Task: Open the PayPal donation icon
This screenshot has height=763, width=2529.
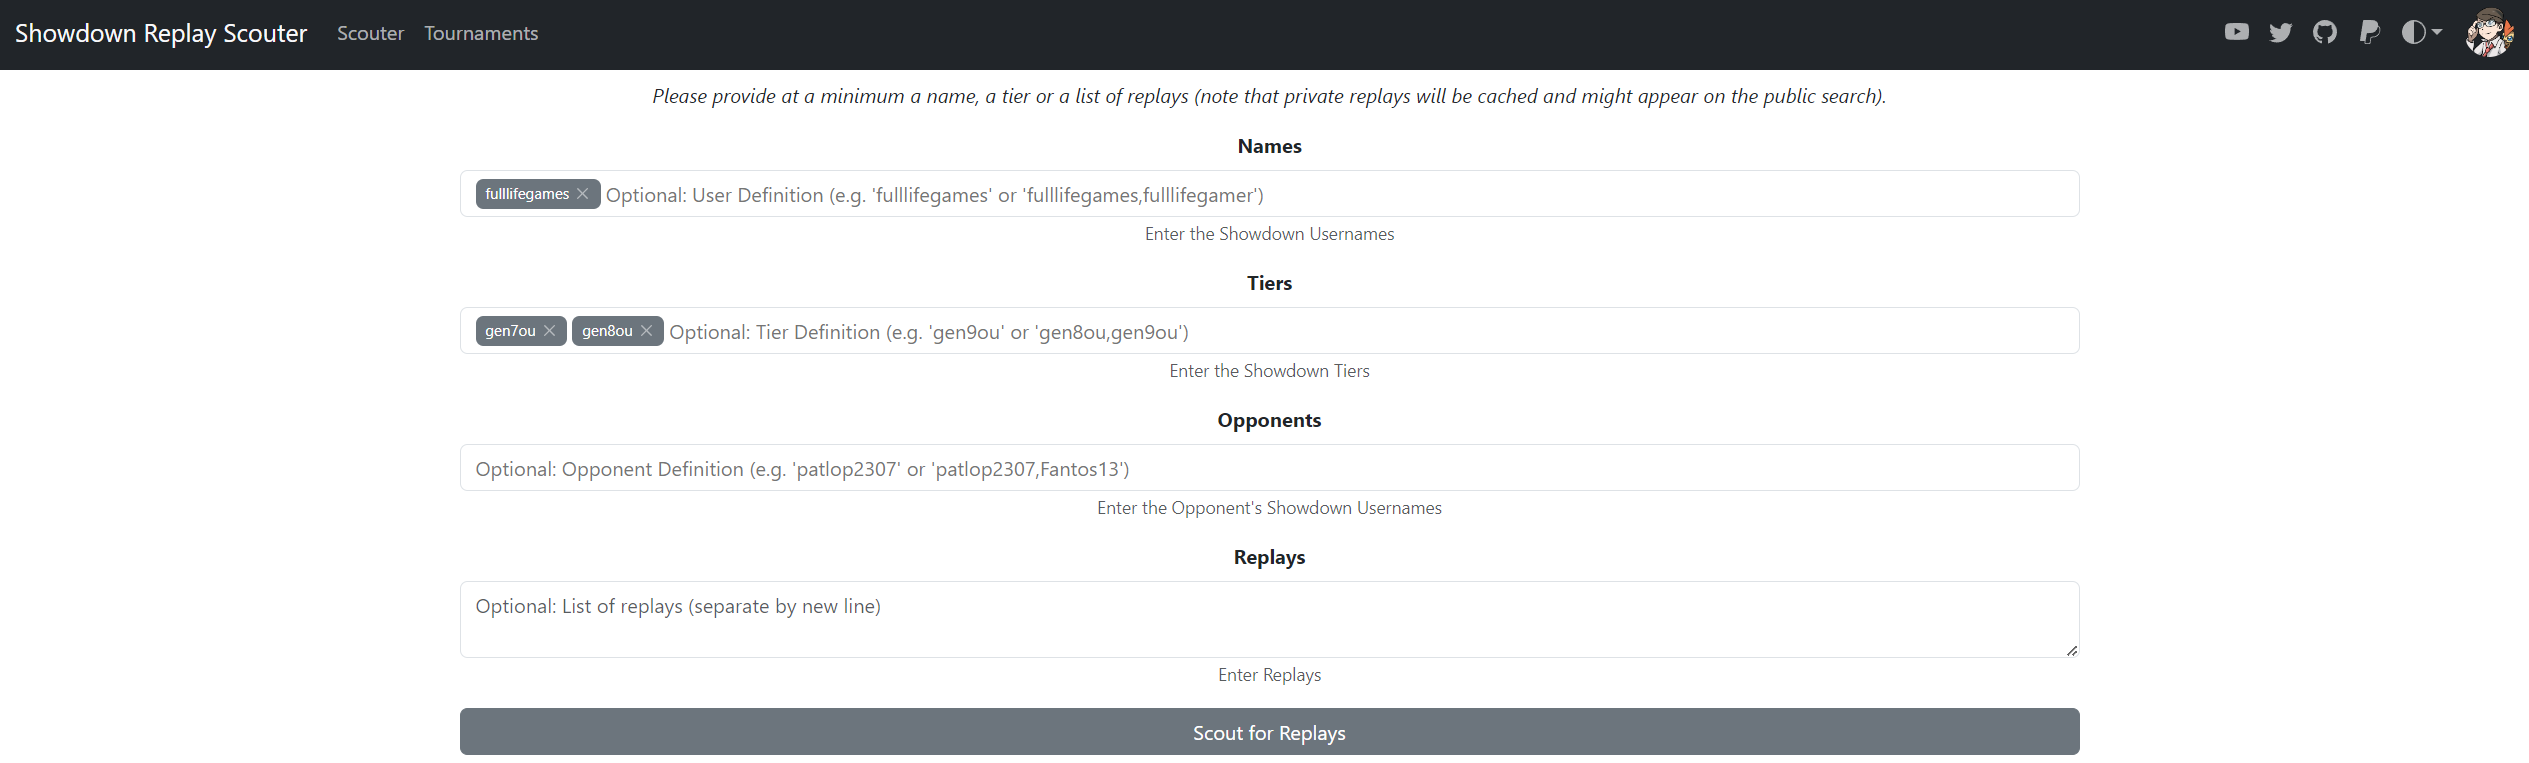Action: coord(2369,33)
